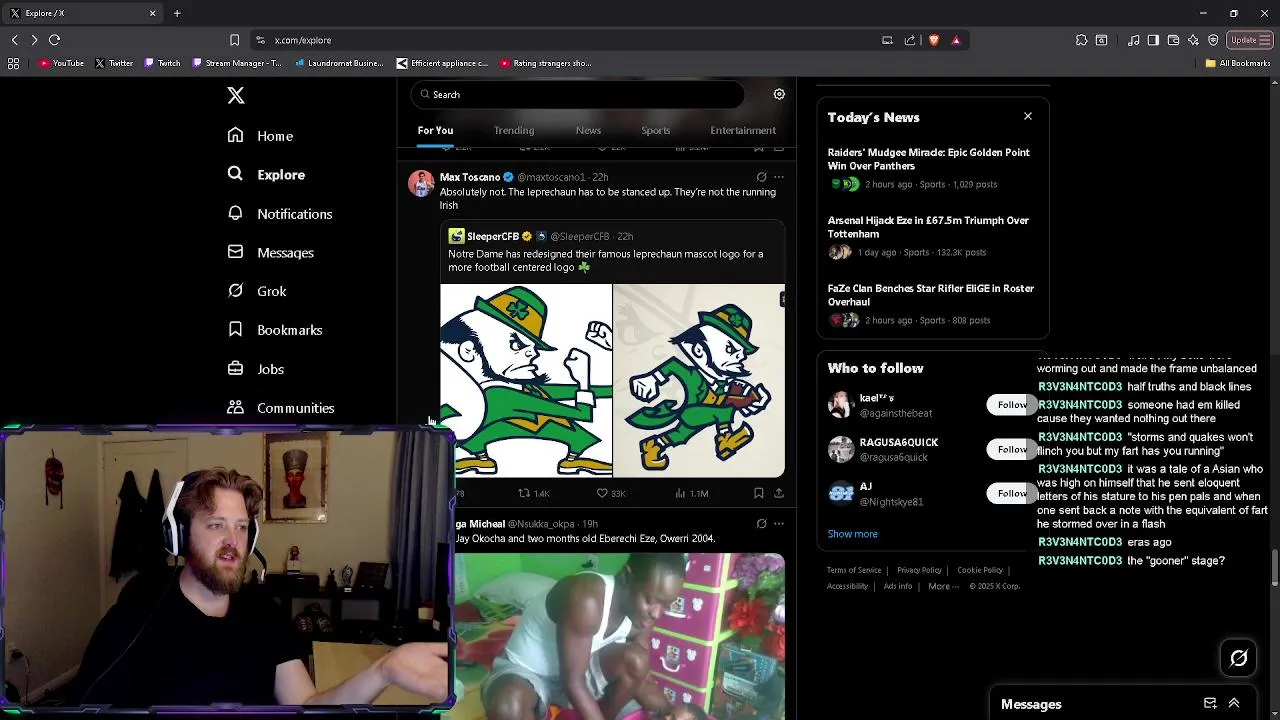Select Explore in sidebar navigation
Viewport: 1280px width, 720px height.
[x=266, y=175]
